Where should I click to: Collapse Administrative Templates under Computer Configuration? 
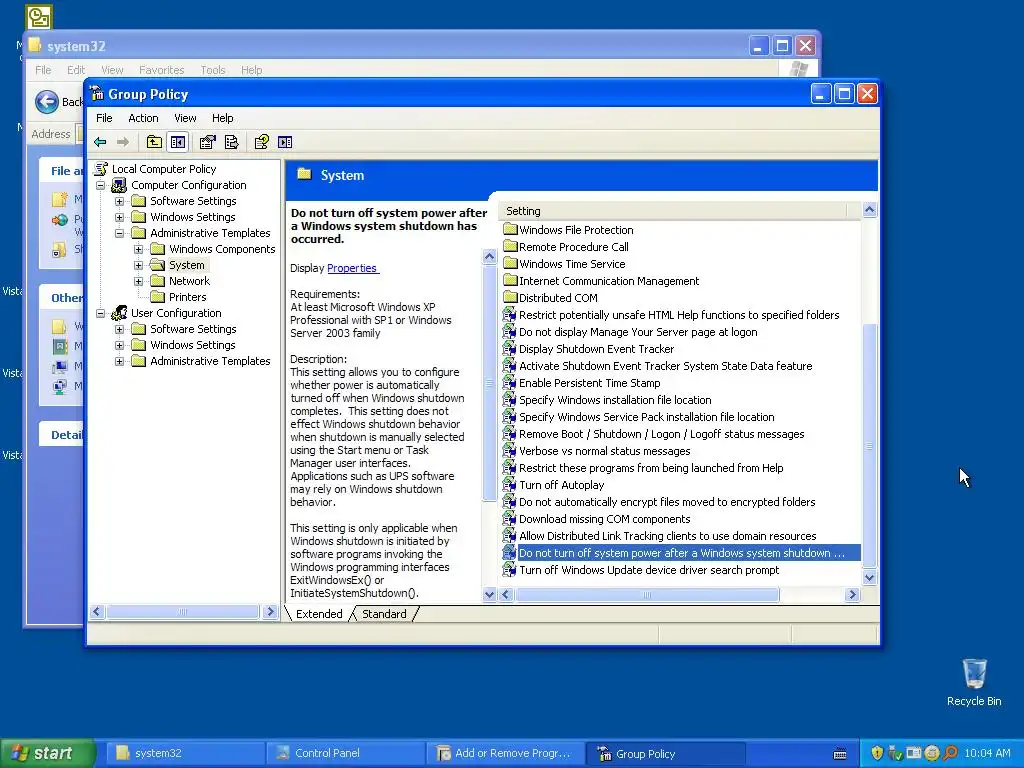(x=120, y=233)
